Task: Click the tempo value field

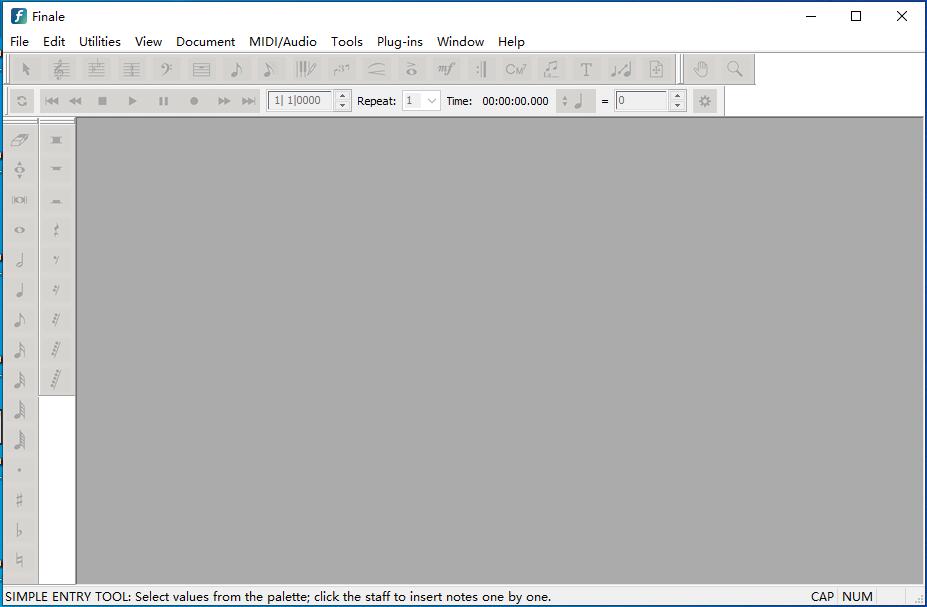Action: [x=641, y=100]
